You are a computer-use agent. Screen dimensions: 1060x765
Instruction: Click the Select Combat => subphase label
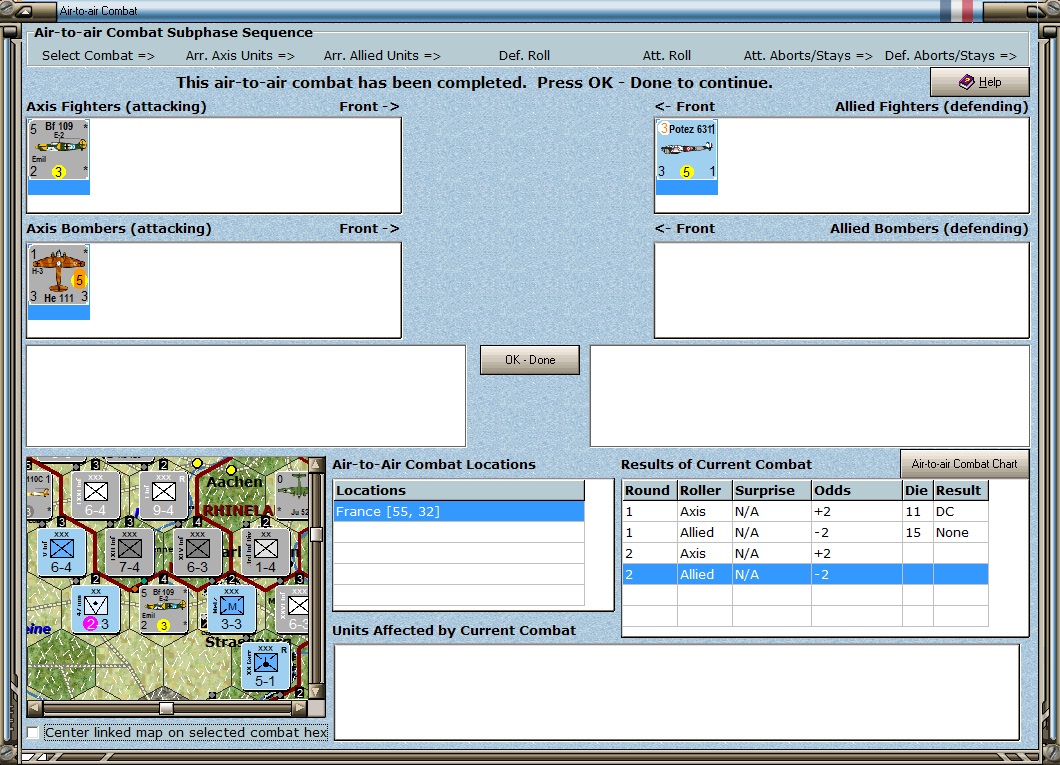coord(98,55)
